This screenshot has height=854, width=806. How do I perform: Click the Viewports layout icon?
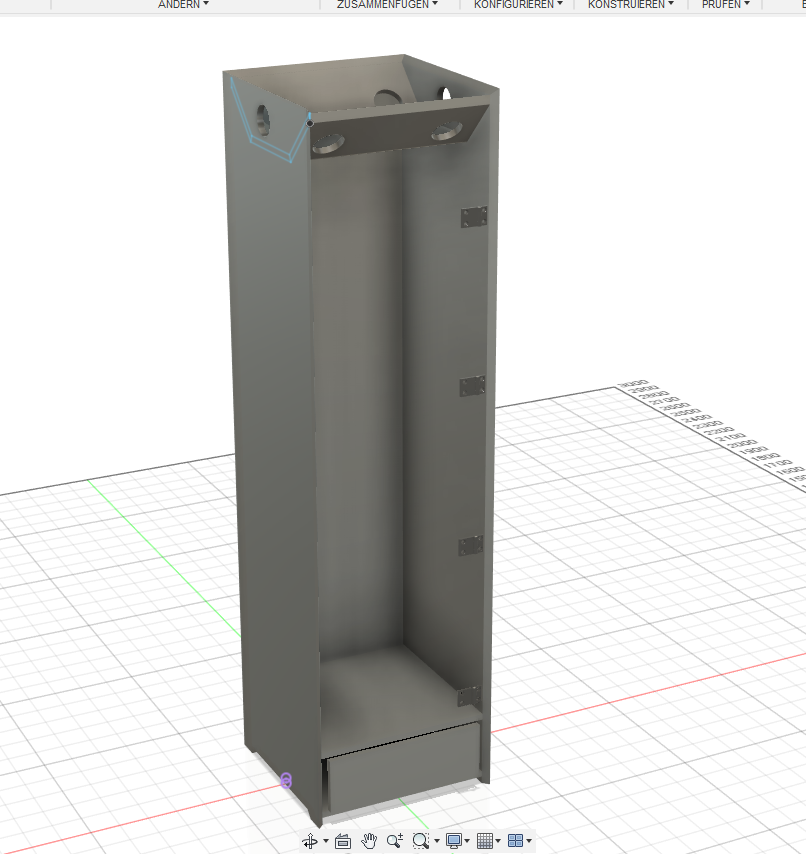point(515,841)
